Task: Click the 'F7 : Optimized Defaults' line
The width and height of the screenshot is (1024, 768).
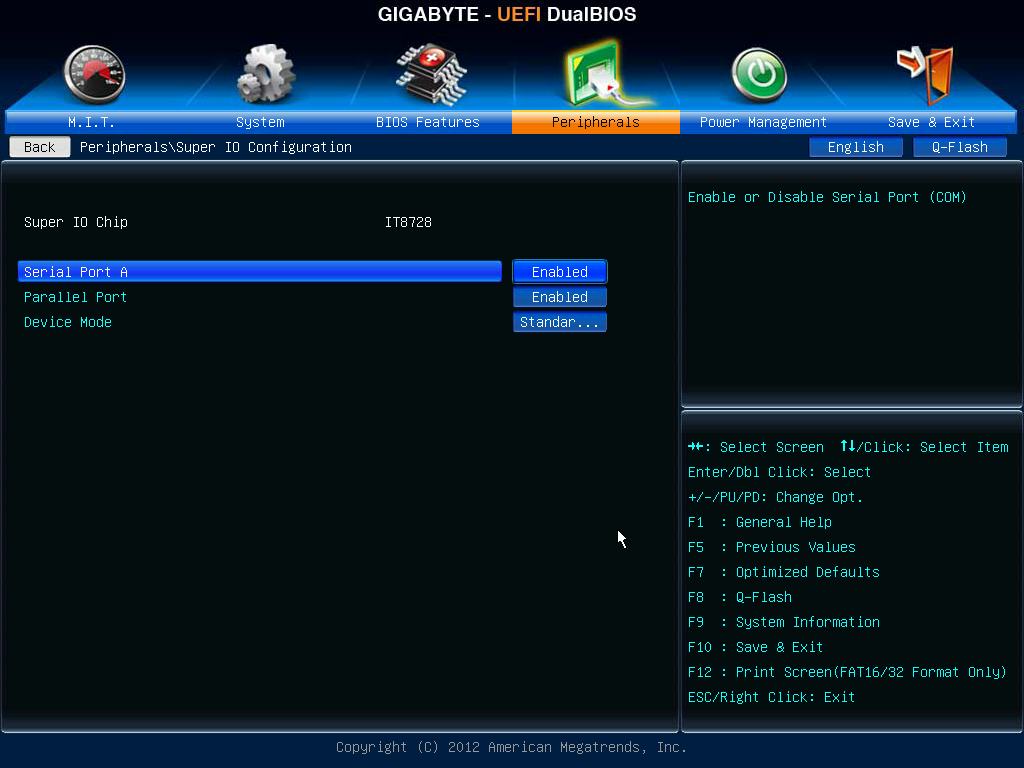Action: [784, 572]
